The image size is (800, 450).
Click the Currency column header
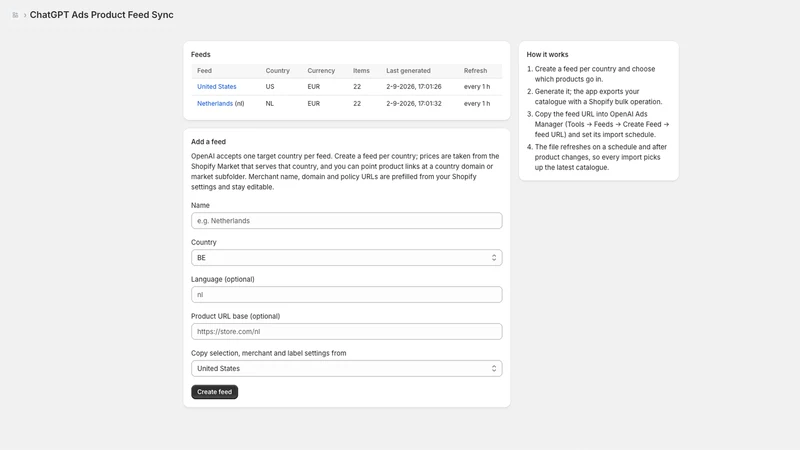[321, 71]
